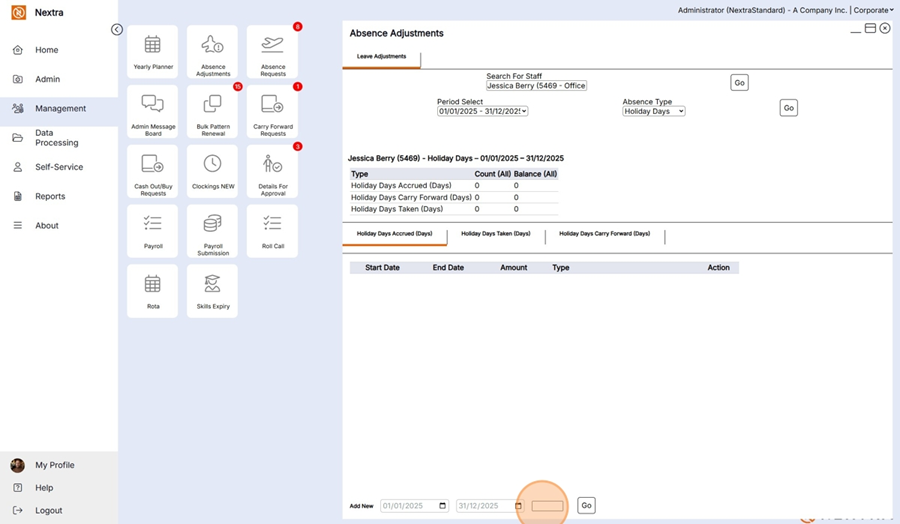Switch to Holiday Days Taken tab
Screen dimensions: 900x524
495,234
